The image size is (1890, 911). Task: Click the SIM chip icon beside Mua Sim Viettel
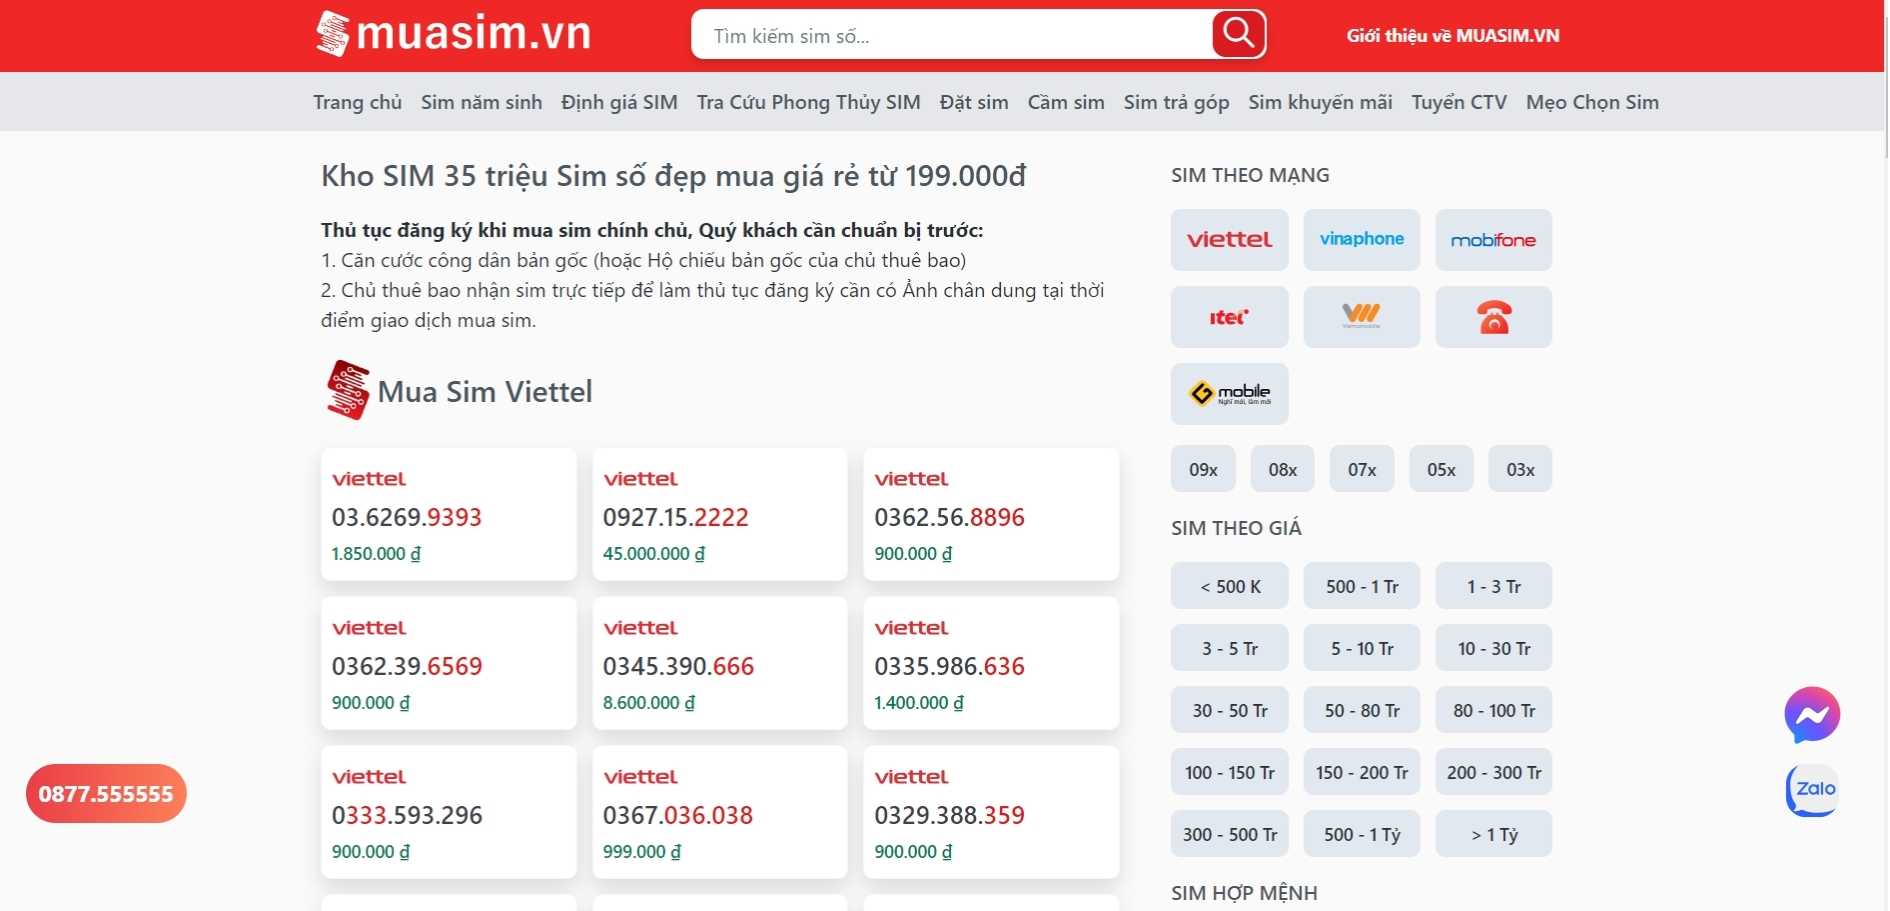point(347,390)
